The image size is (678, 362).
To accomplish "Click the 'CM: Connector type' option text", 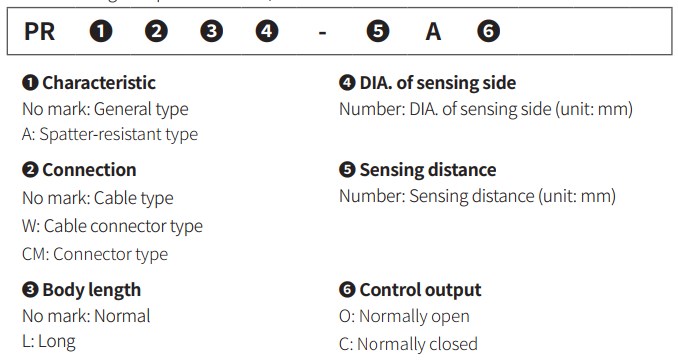I will [95, 254].
